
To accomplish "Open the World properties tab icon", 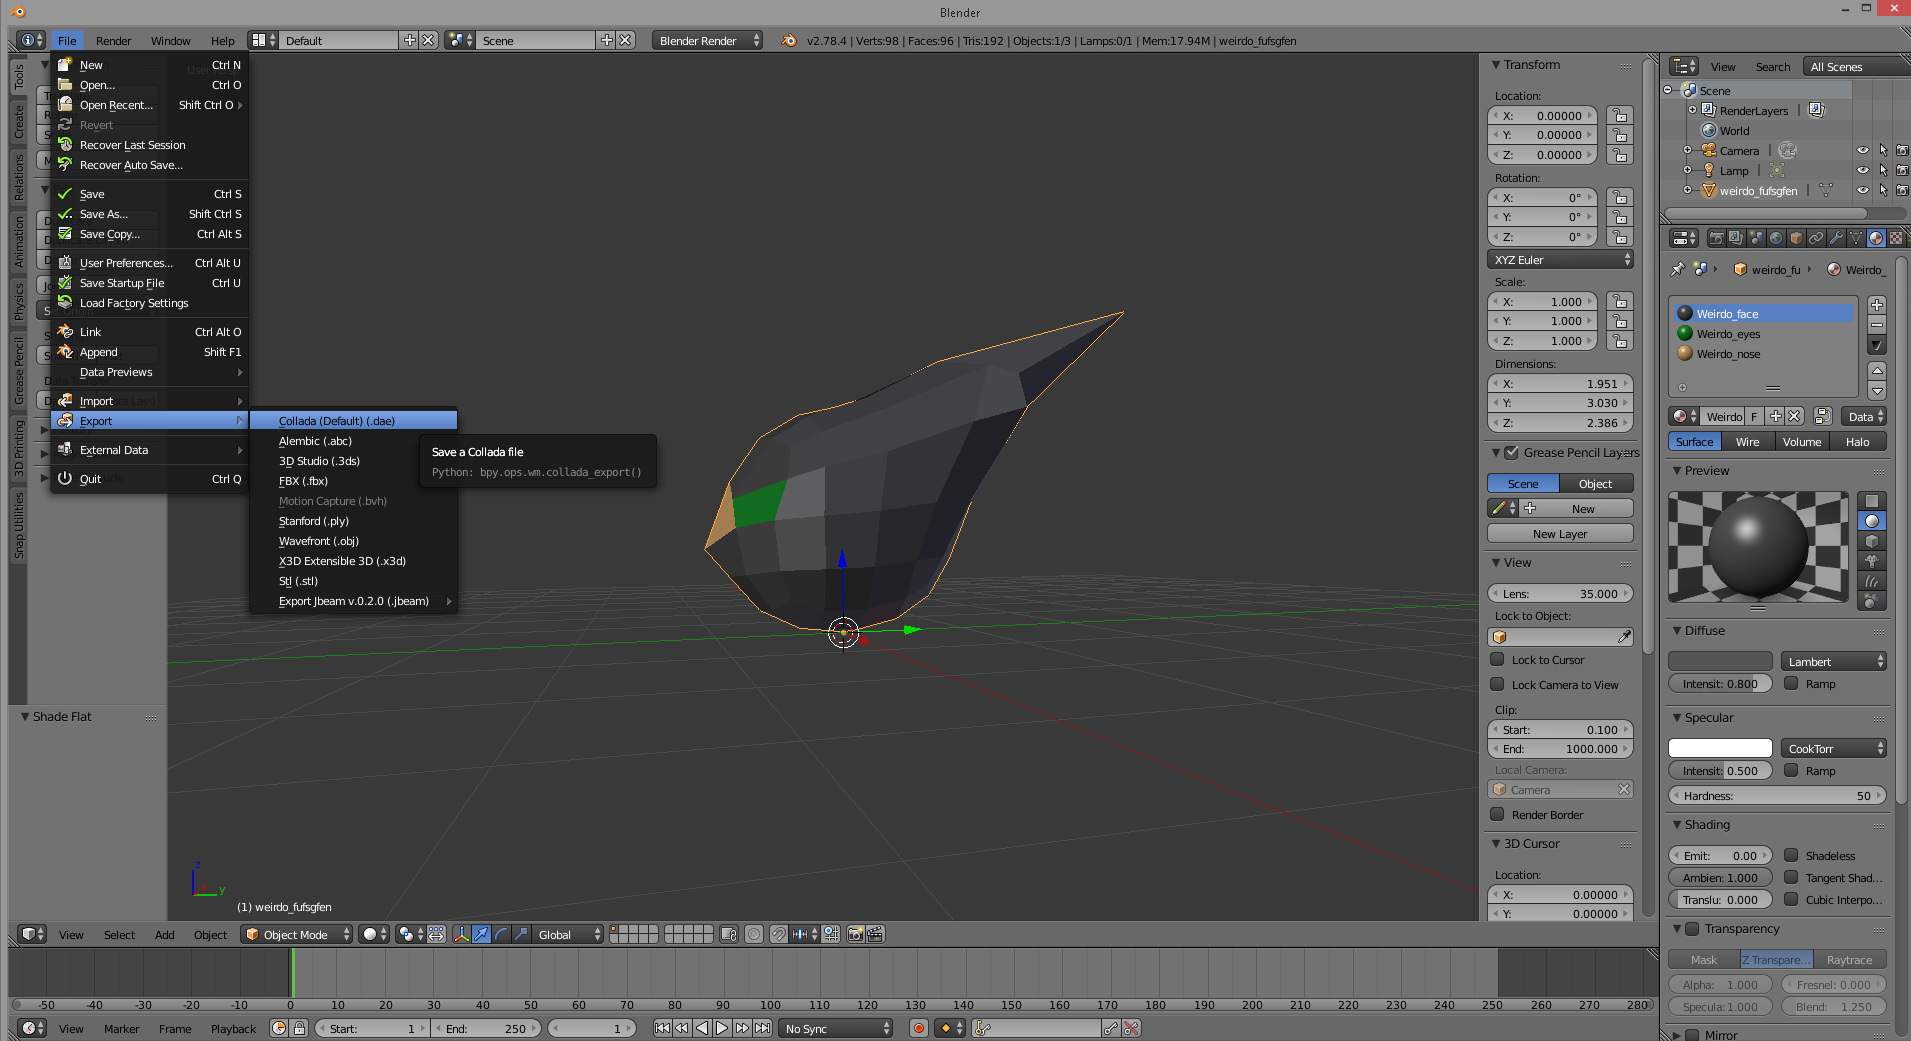I will [x=1776, y=238].
